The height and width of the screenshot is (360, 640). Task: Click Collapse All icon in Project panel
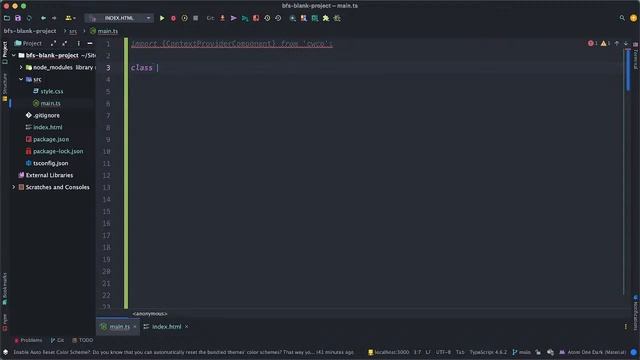[64, 43]
